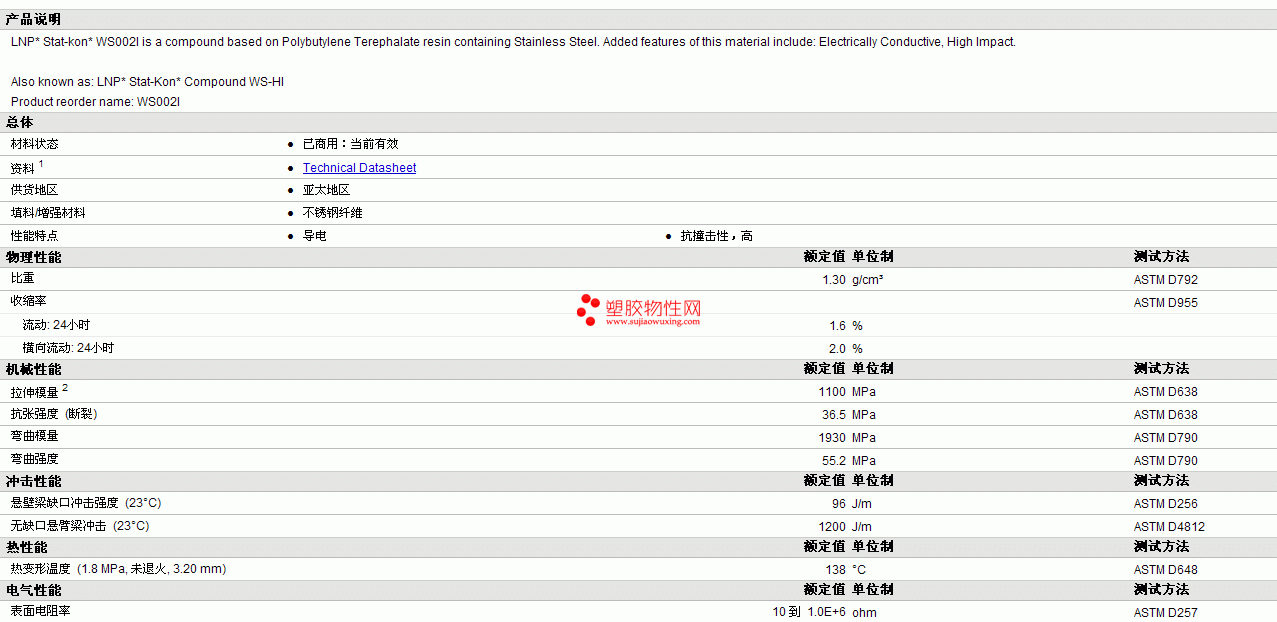Click the 'Also known as' line
This screenshot has height=622, width=1277.
147,82
